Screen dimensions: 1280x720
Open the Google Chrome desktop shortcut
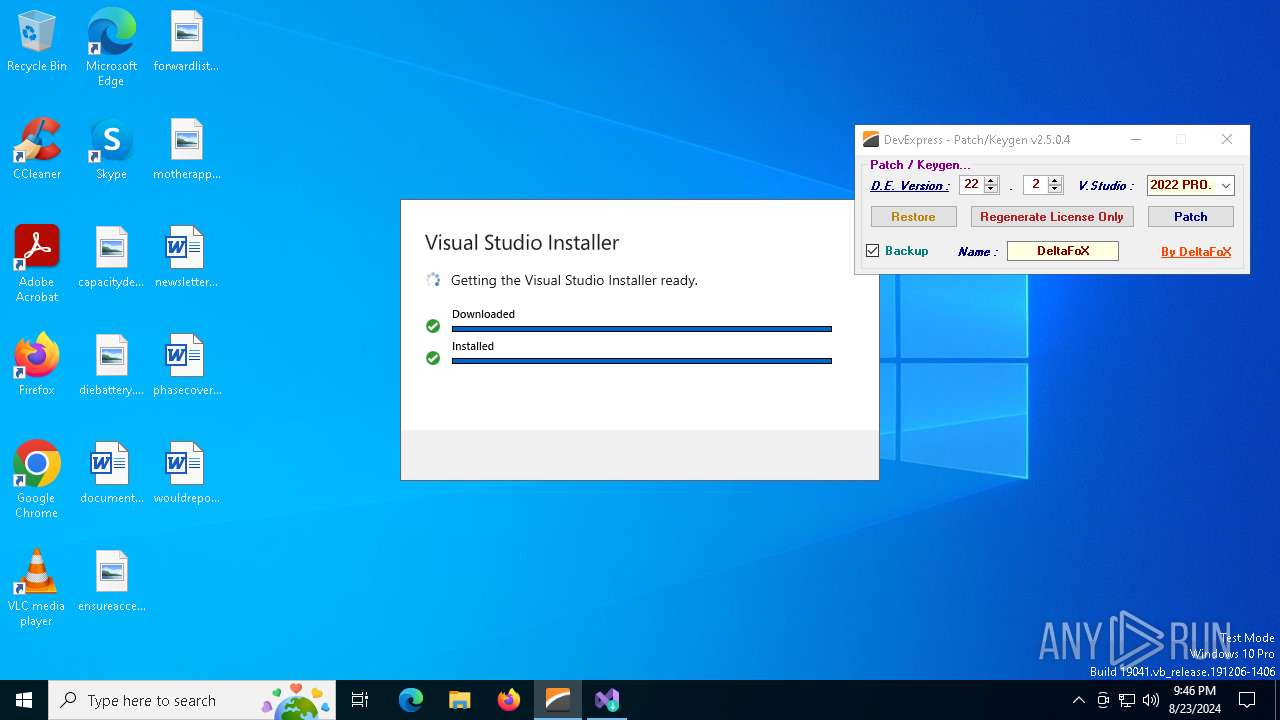[x=37, y=480]
